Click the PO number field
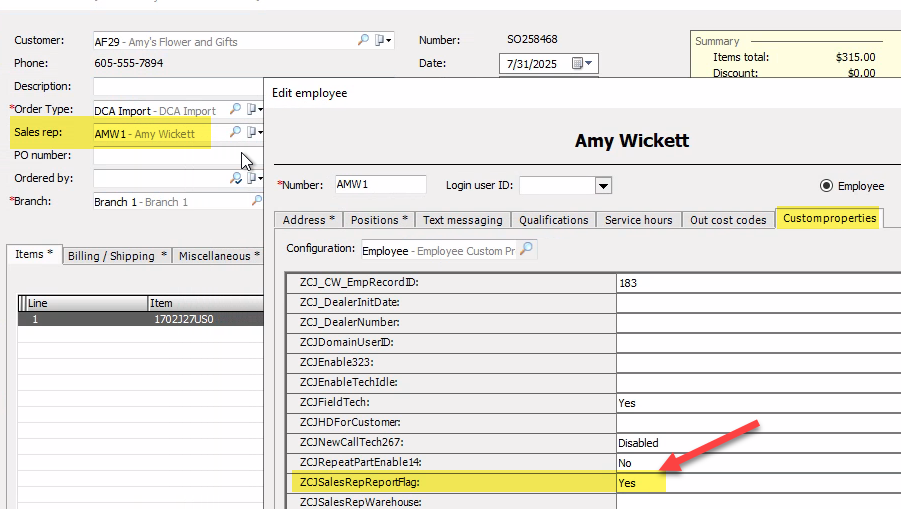 178,155
